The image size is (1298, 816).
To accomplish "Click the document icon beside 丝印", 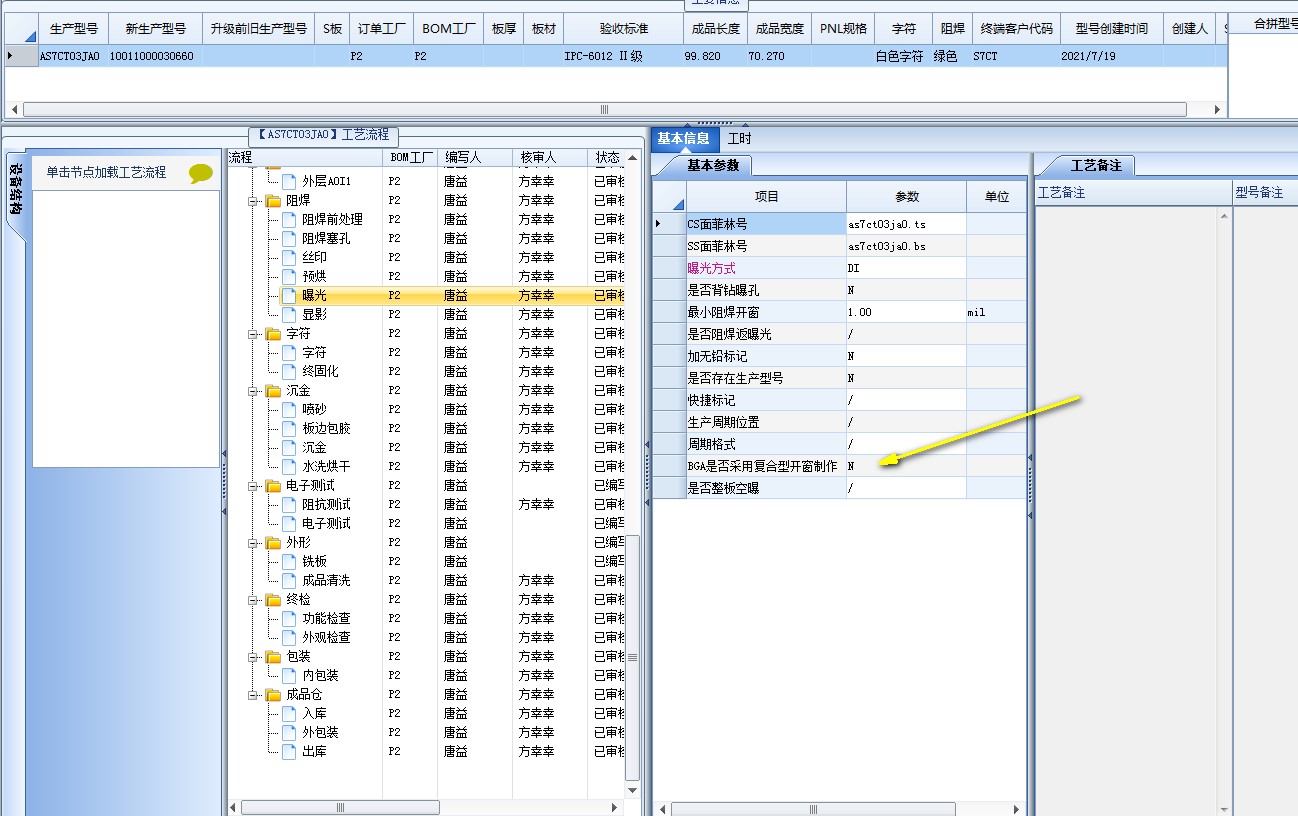I will [x=289, y=258].
